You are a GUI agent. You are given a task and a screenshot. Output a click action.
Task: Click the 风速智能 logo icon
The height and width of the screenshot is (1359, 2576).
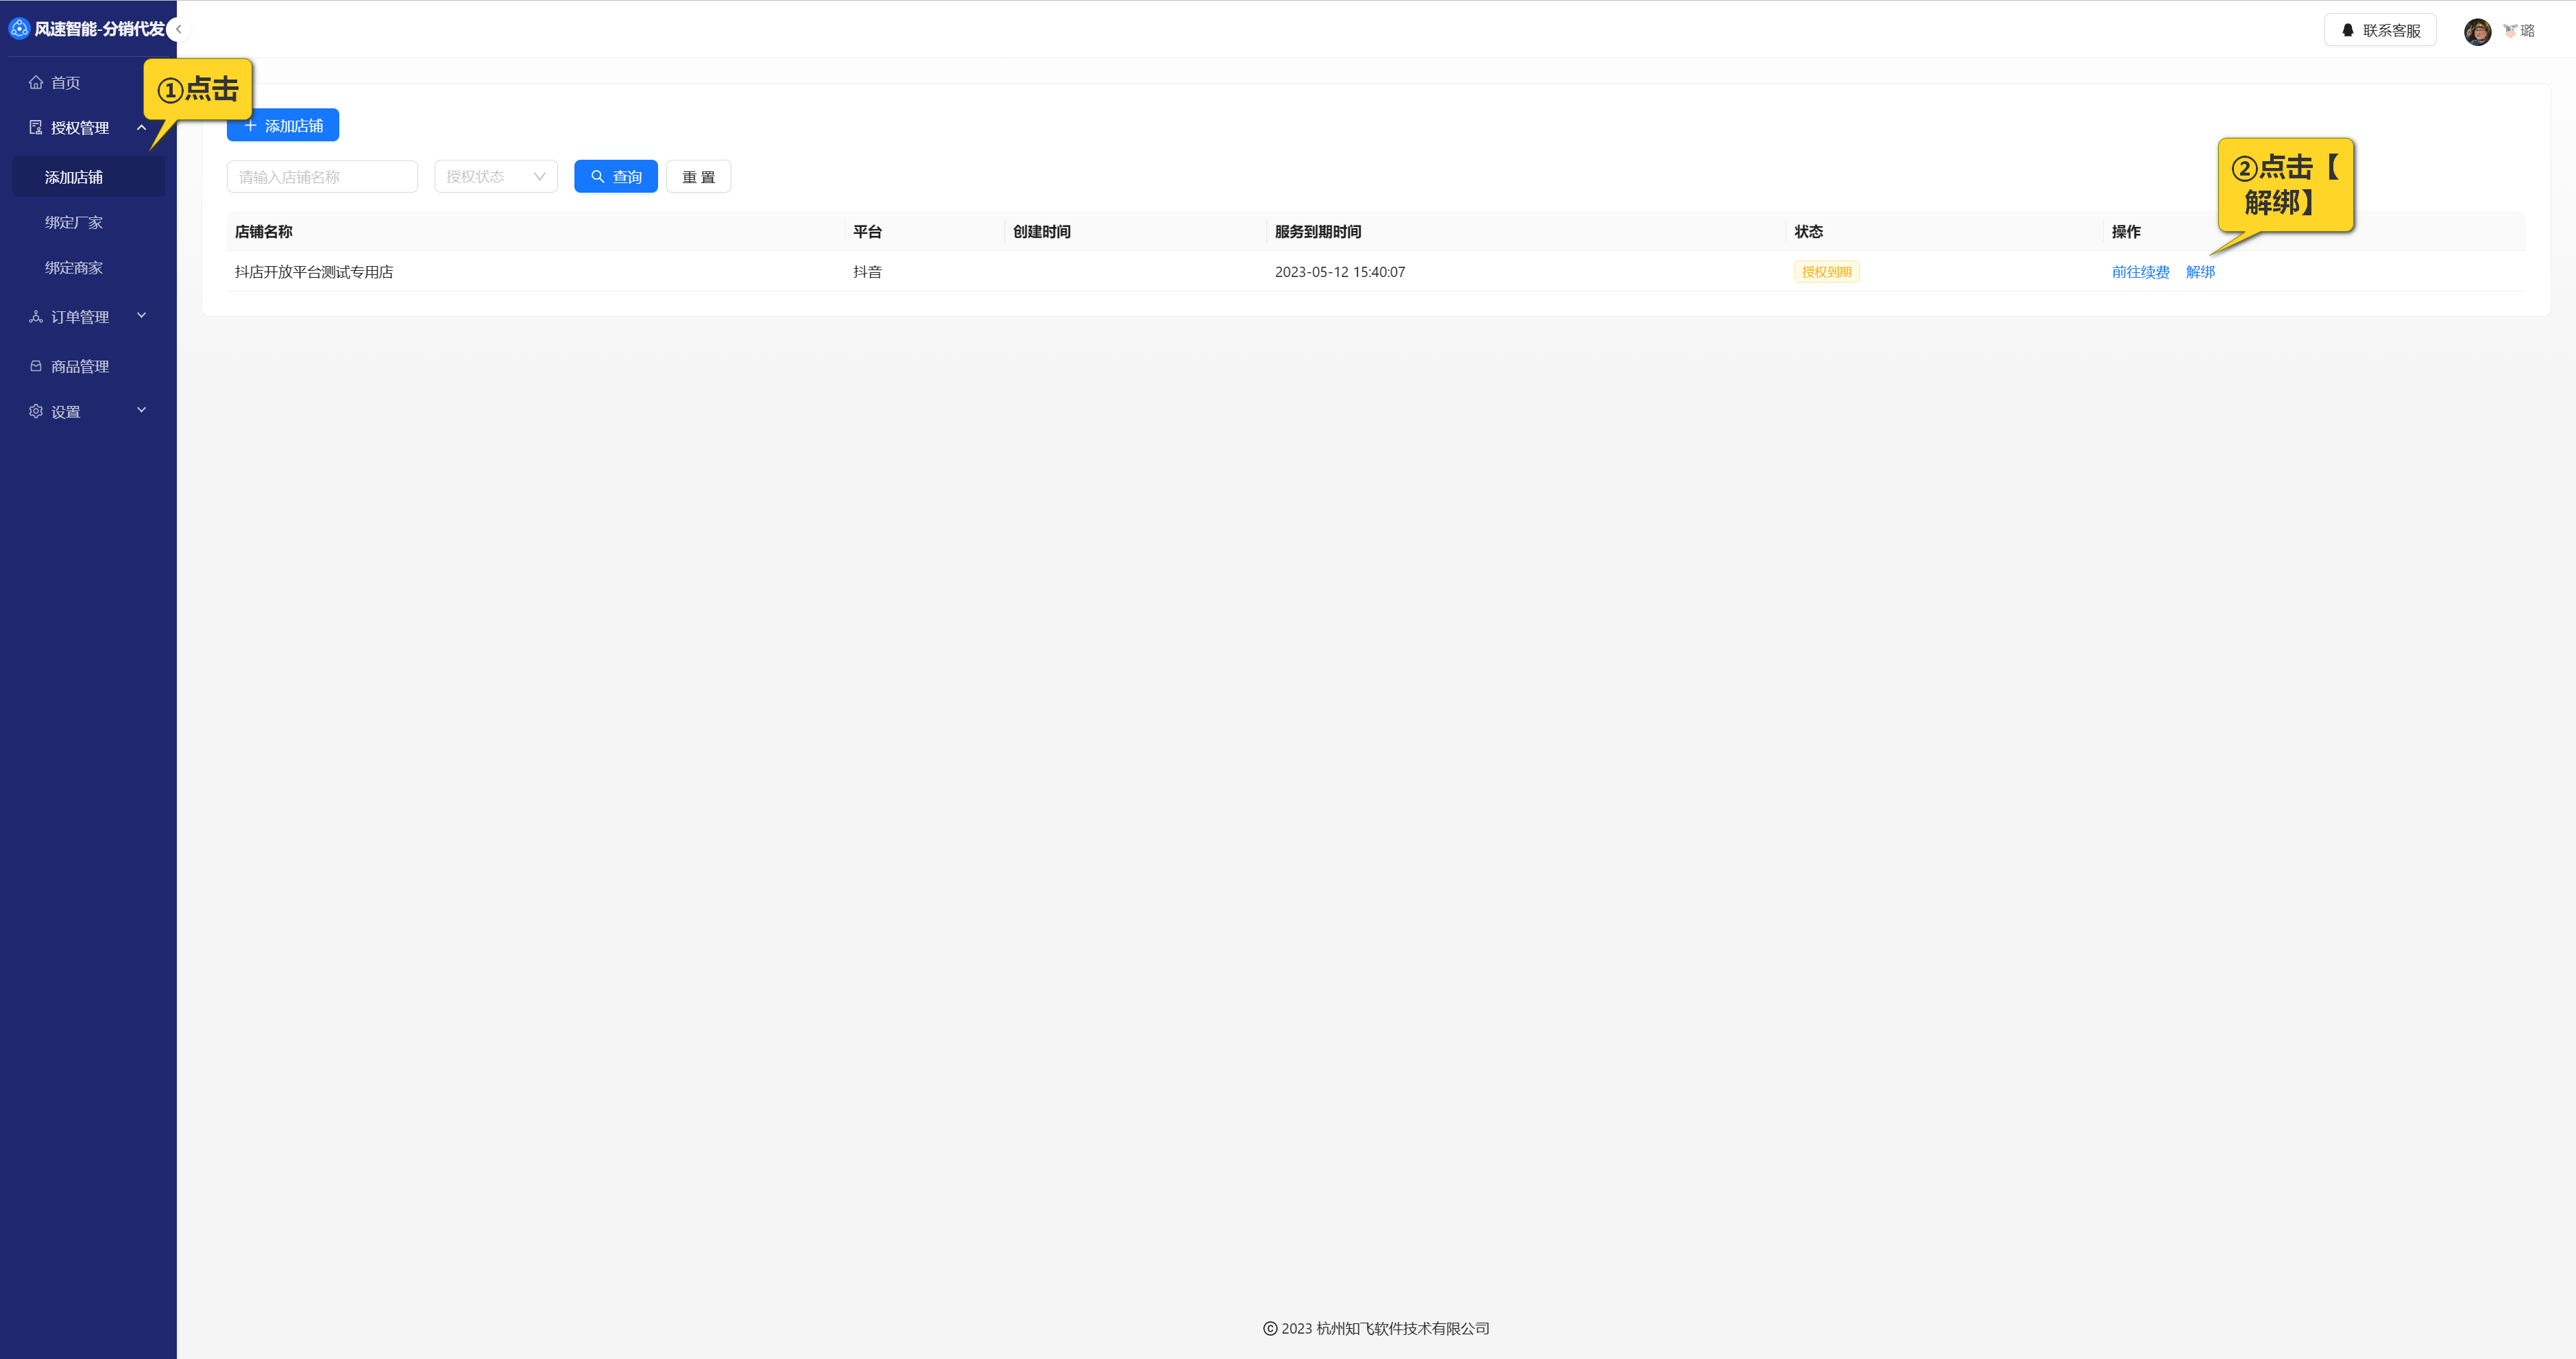click(x=19, y=29)
